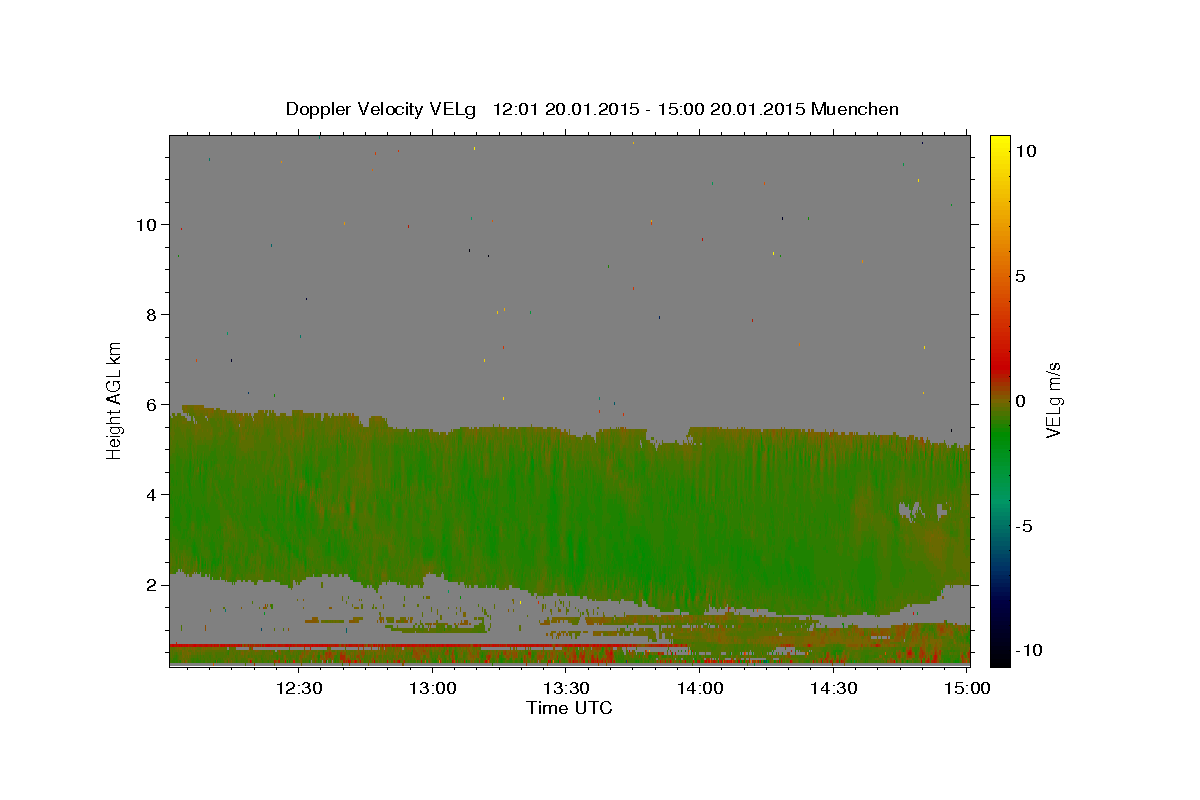Image resolution: width=1200 pixels, height=800 pixels.
Task: Click colorbar tick label 5
Action: (x=1020, y=276)
